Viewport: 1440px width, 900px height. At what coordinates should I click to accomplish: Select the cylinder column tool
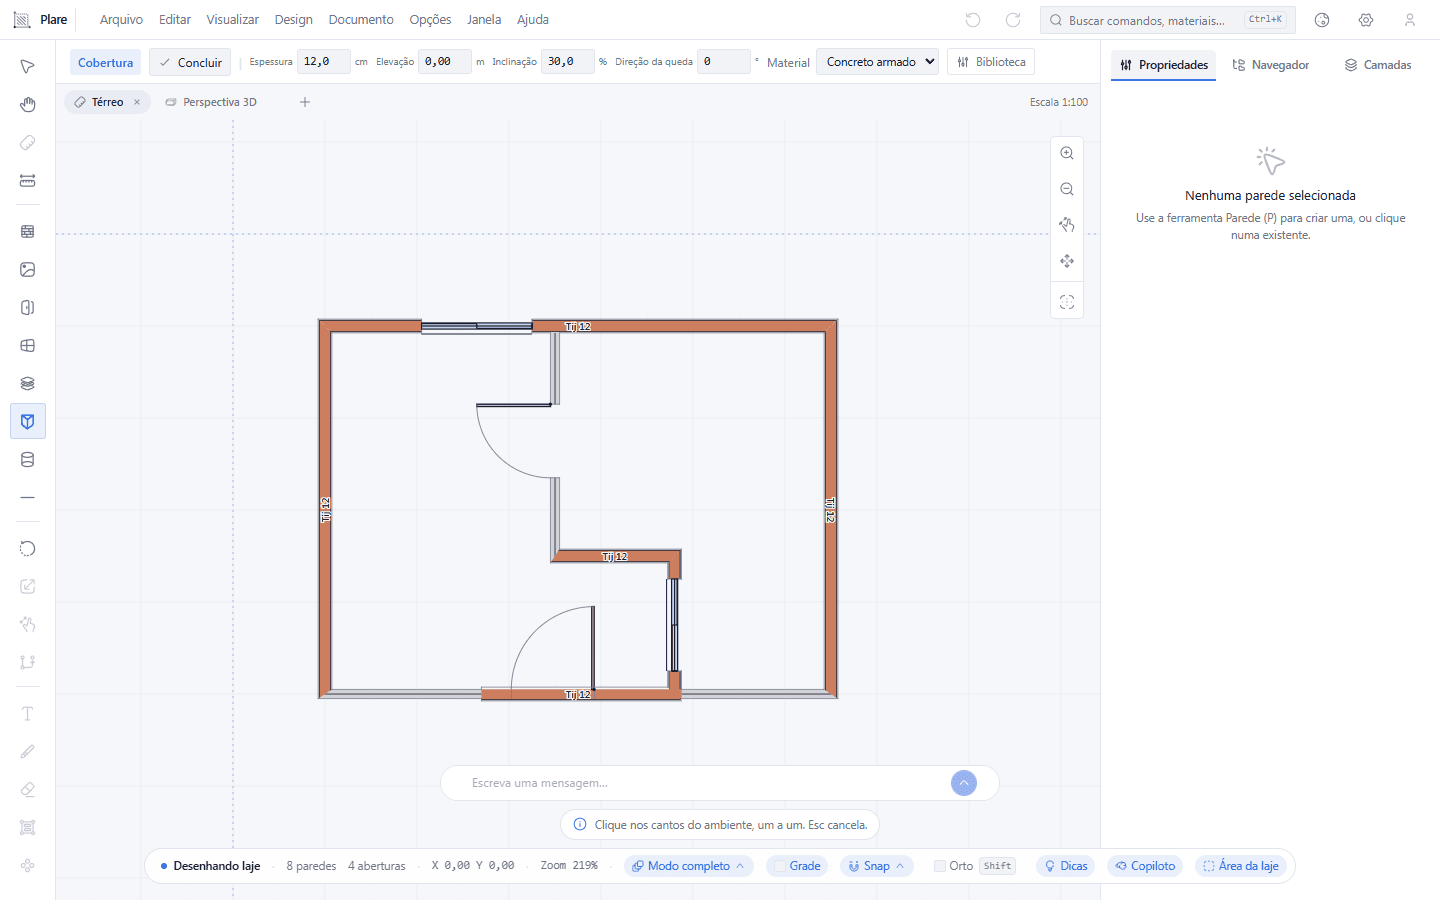(x=28, y=460)
